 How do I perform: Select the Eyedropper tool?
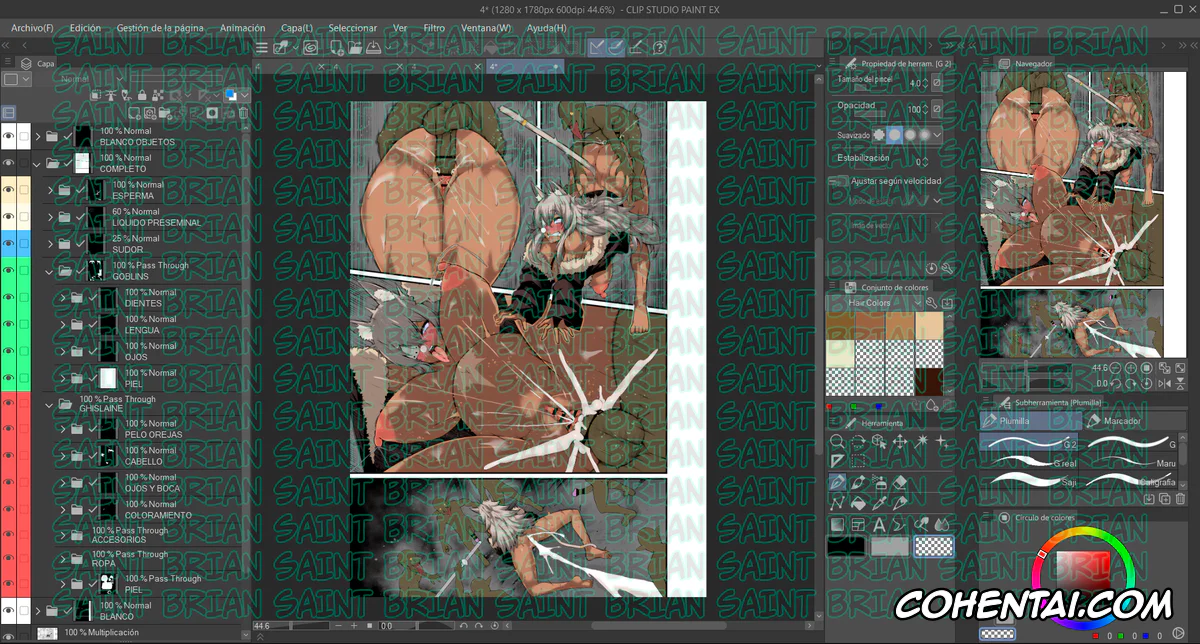878,503
